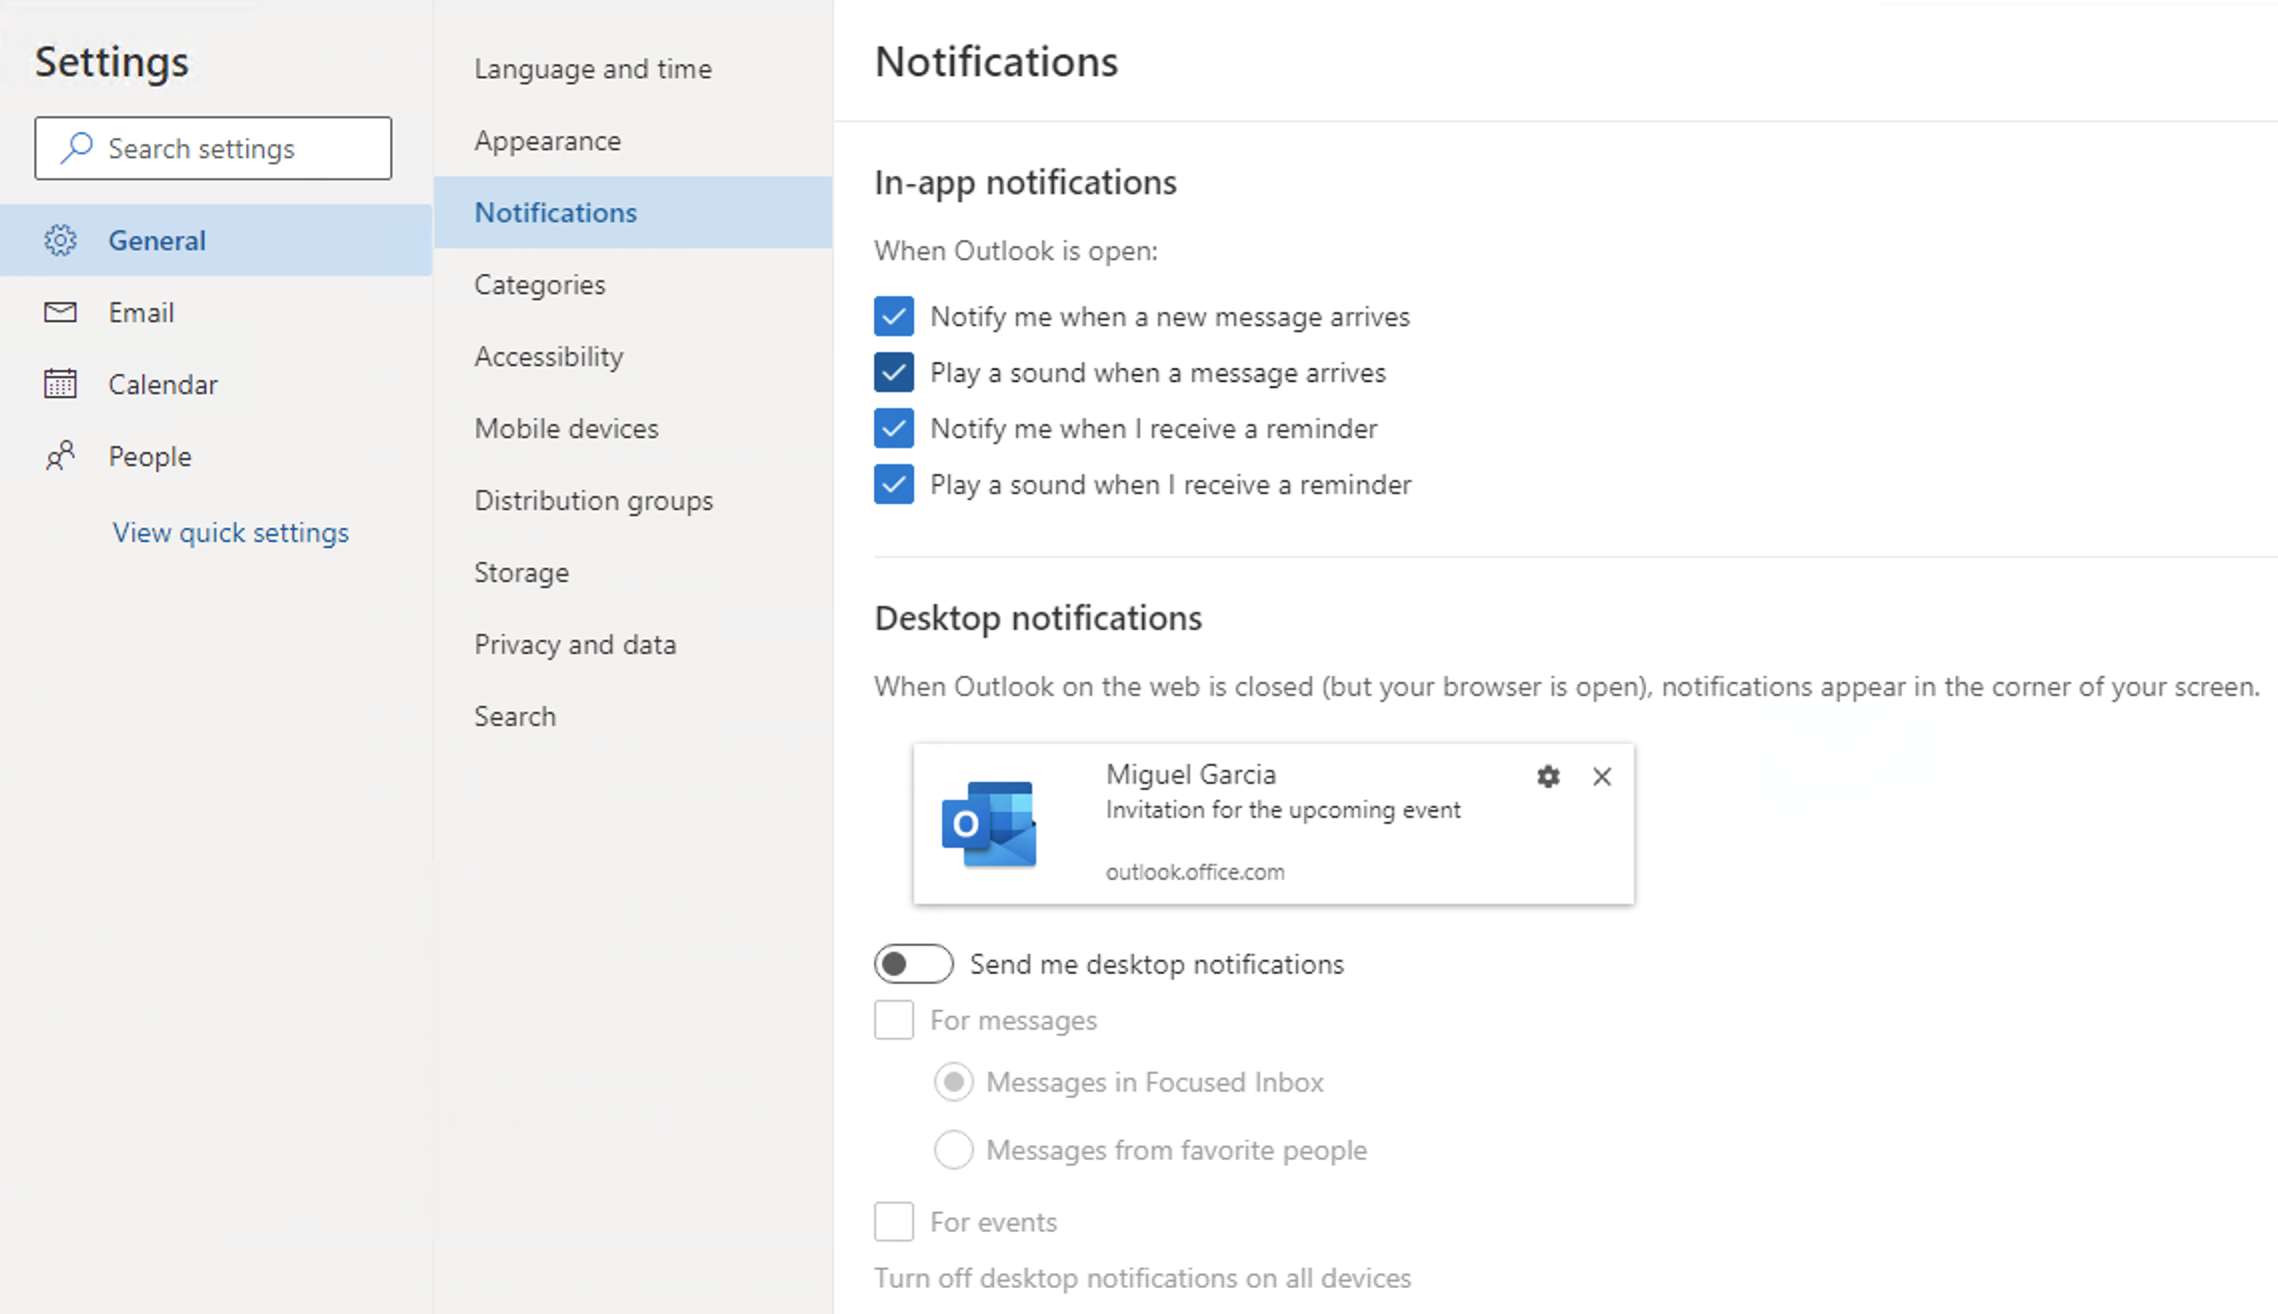Dismiss the Miguel Garcia notification preview
Image resolution: width=2278 pixels, height=1314 pixels.
tap(1602, 777)
